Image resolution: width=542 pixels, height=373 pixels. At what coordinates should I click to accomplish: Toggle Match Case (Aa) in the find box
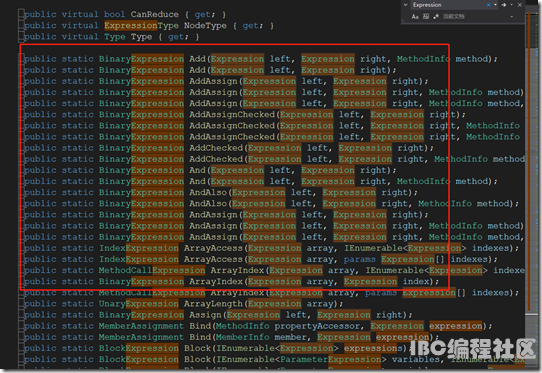415,17
